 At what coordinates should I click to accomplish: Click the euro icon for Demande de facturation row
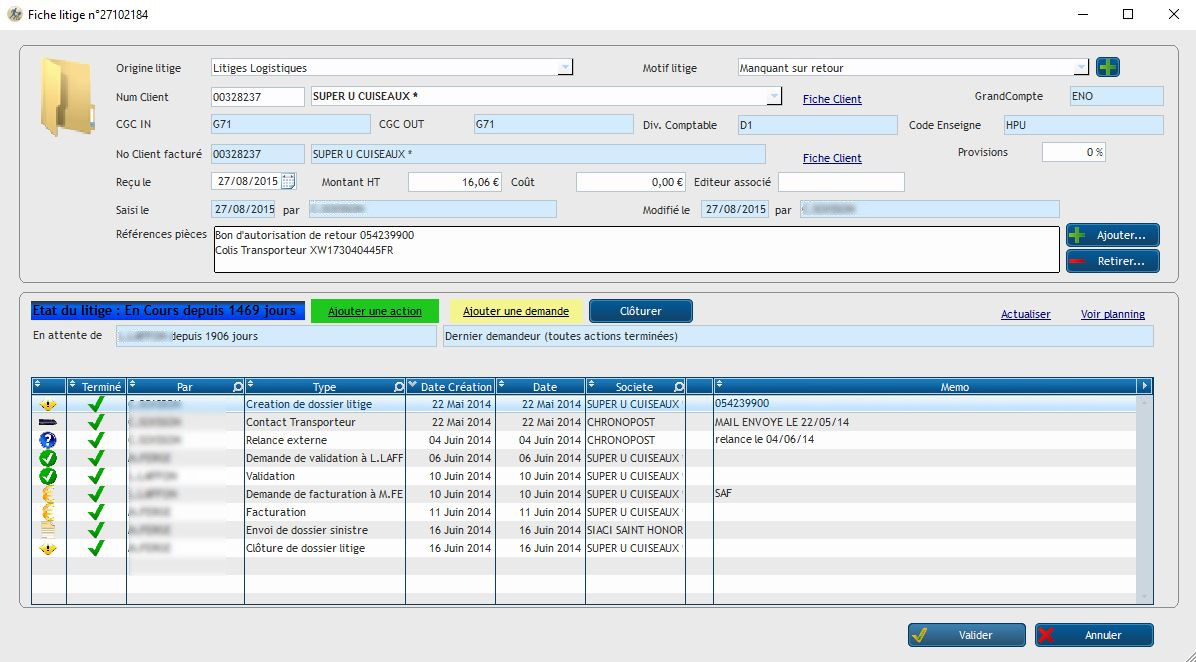[x=48, y=494]
